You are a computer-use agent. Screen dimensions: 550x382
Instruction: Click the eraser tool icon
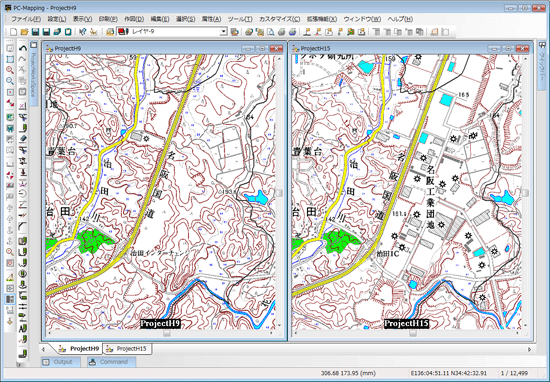[23, 139]
